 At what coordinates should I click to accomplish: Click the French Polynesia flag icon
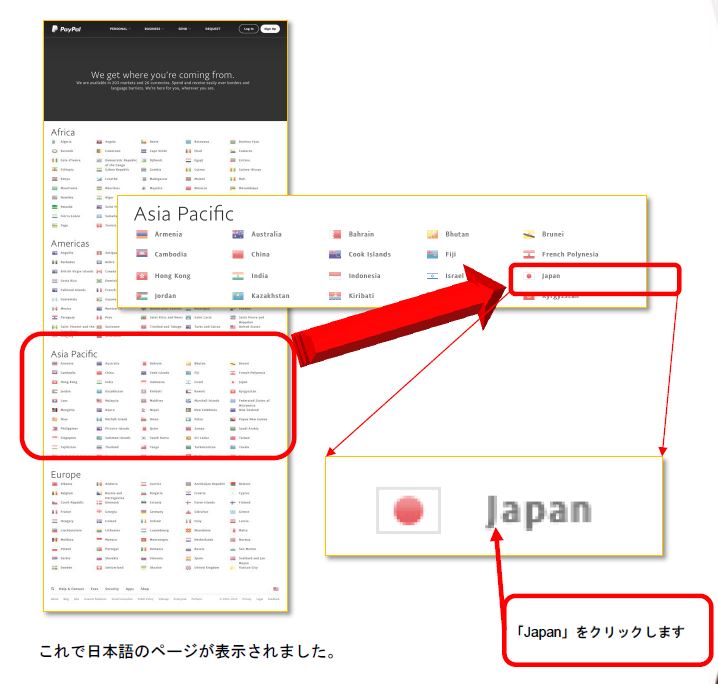pos(529,254)
